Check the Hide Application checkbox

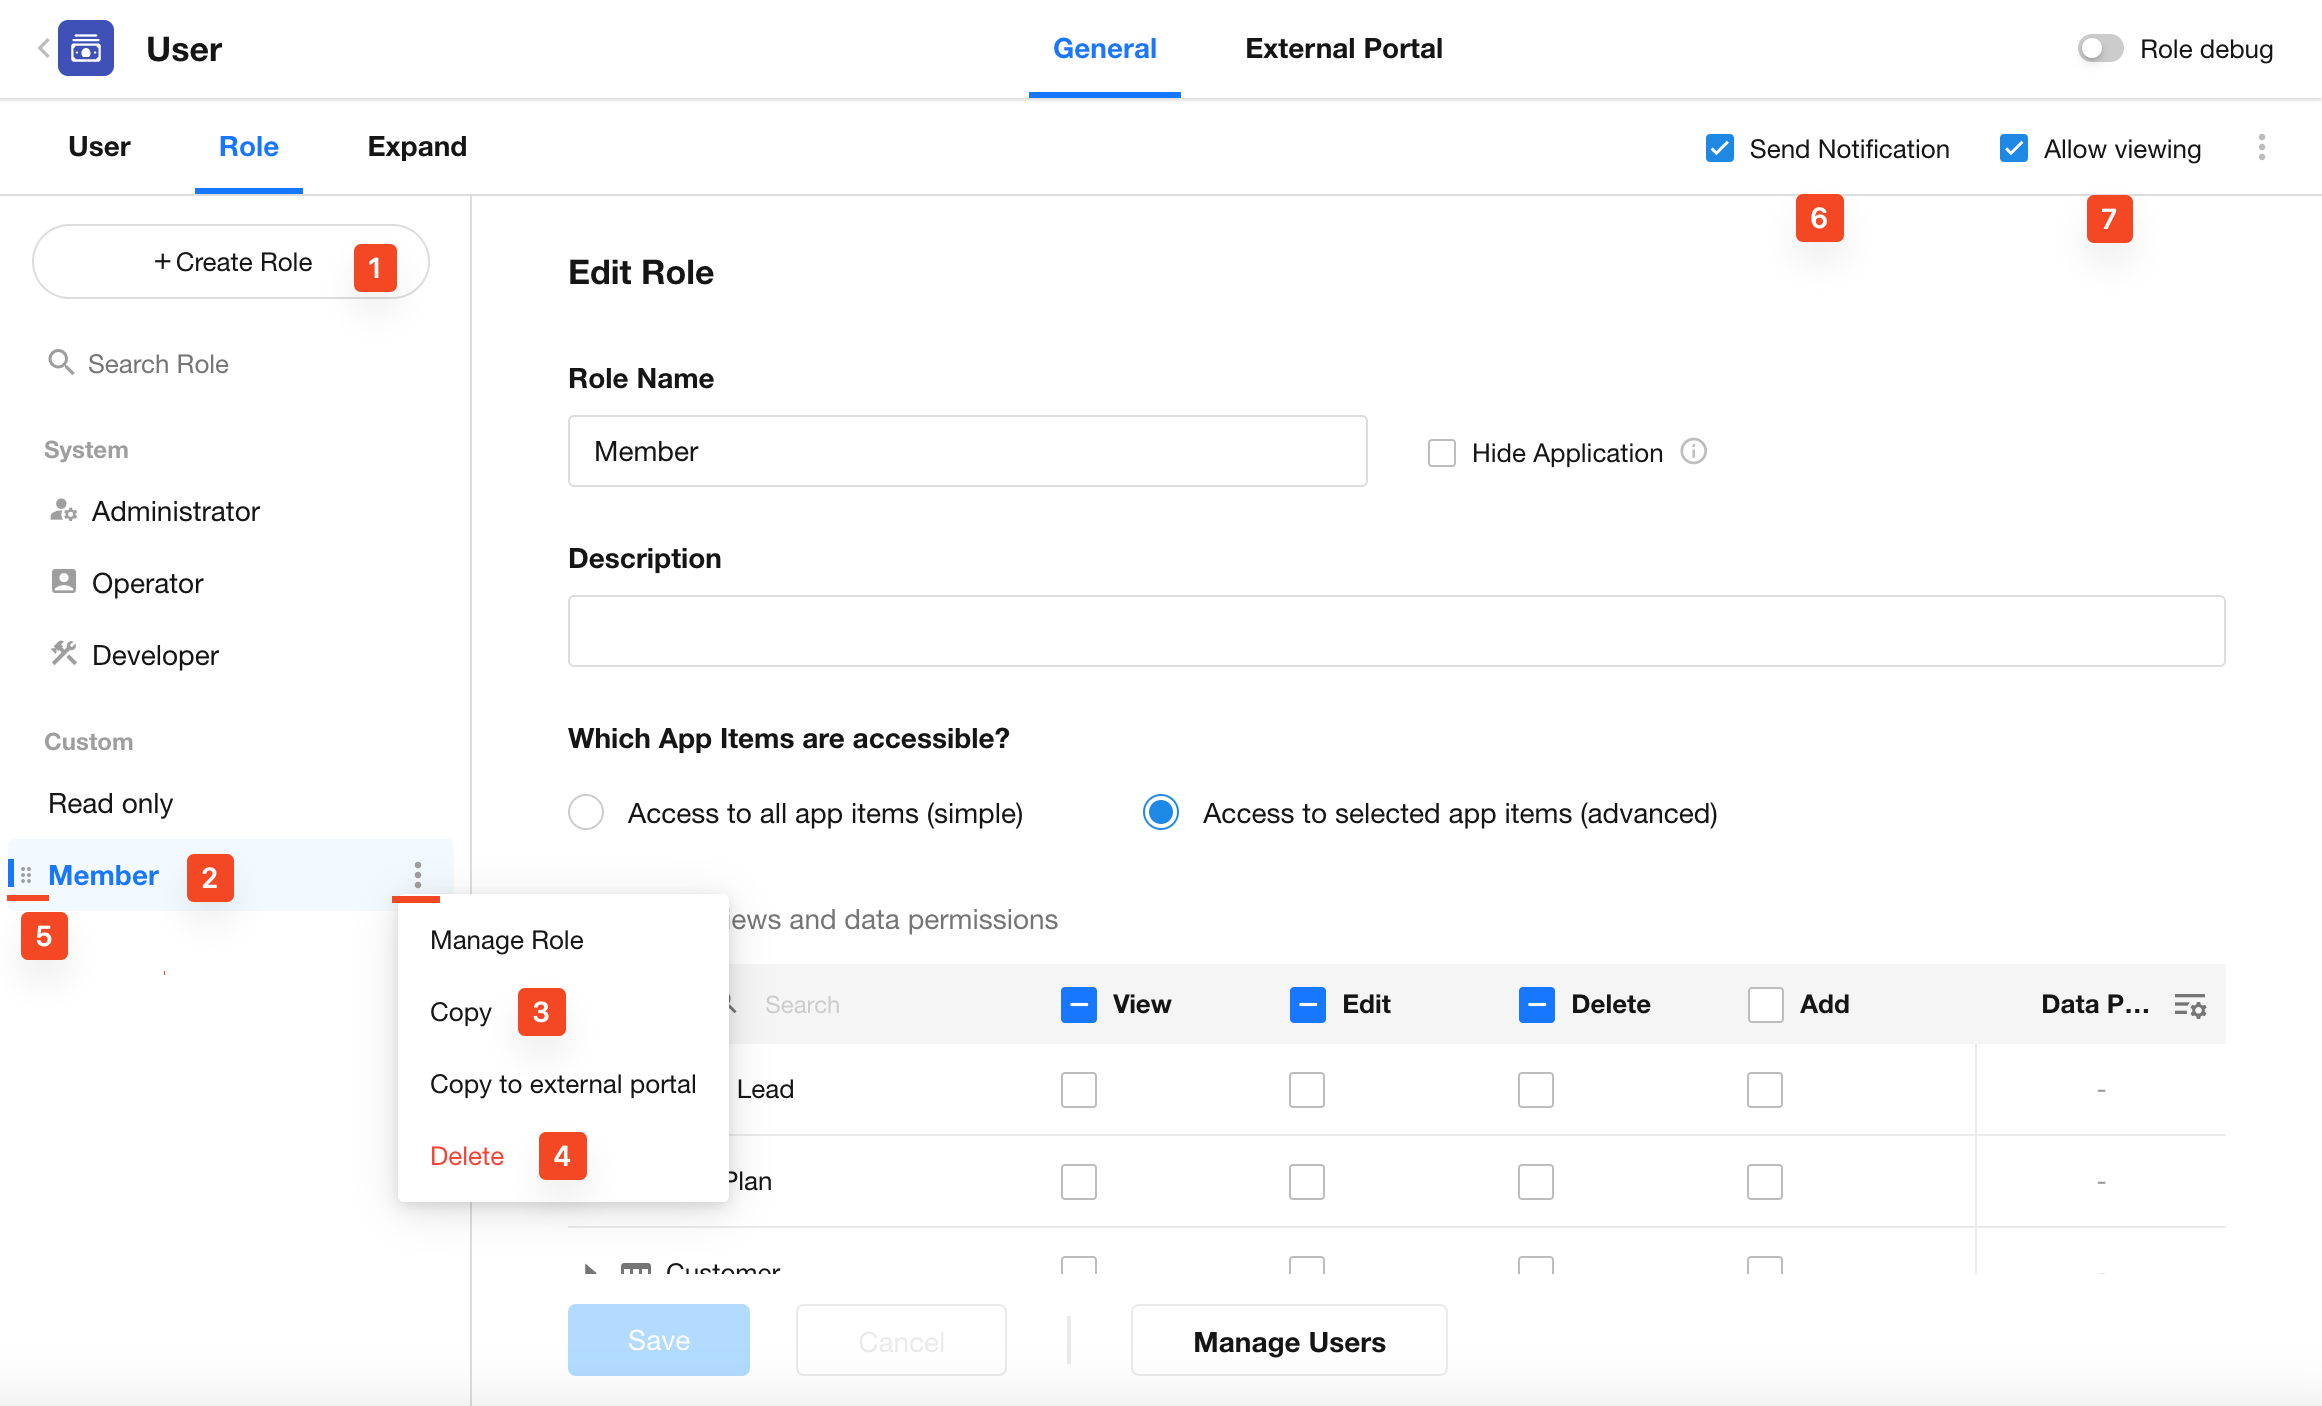click(1441, 453)
